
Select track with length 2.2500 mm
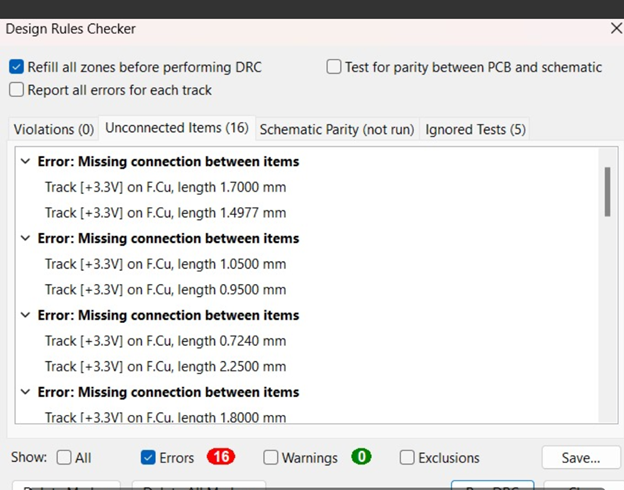(165, 367)
